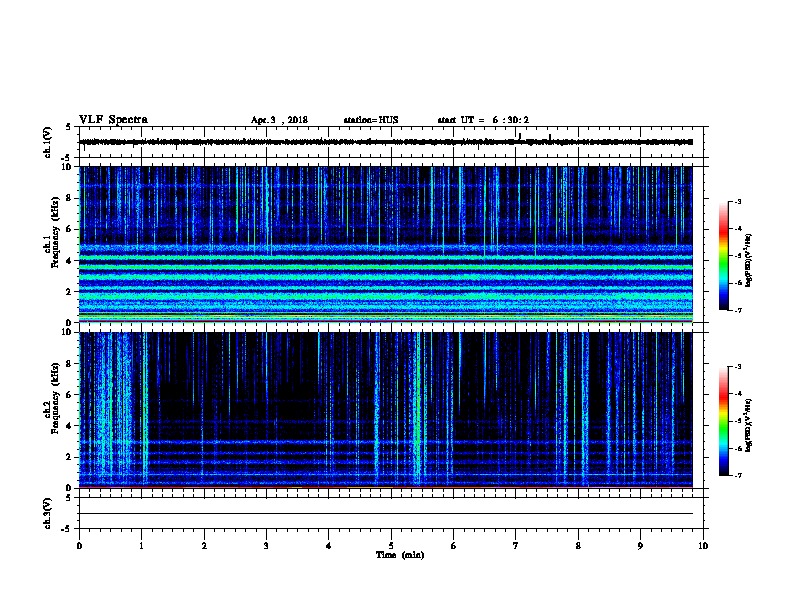Image resolution: width=792 pixels, height=612 pixels.
Task: Click the ch.1 spectrogram "2" kHz tick label
Action: (69, 292)
